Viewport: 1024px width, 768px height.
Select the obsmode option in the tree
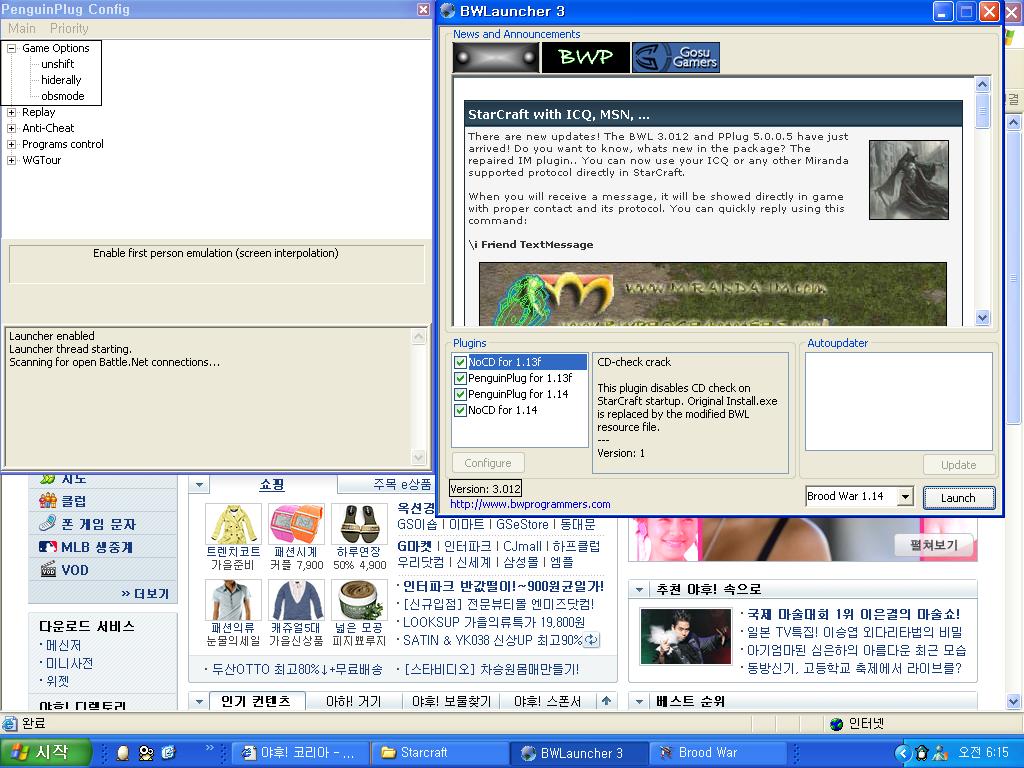(63, 96)
